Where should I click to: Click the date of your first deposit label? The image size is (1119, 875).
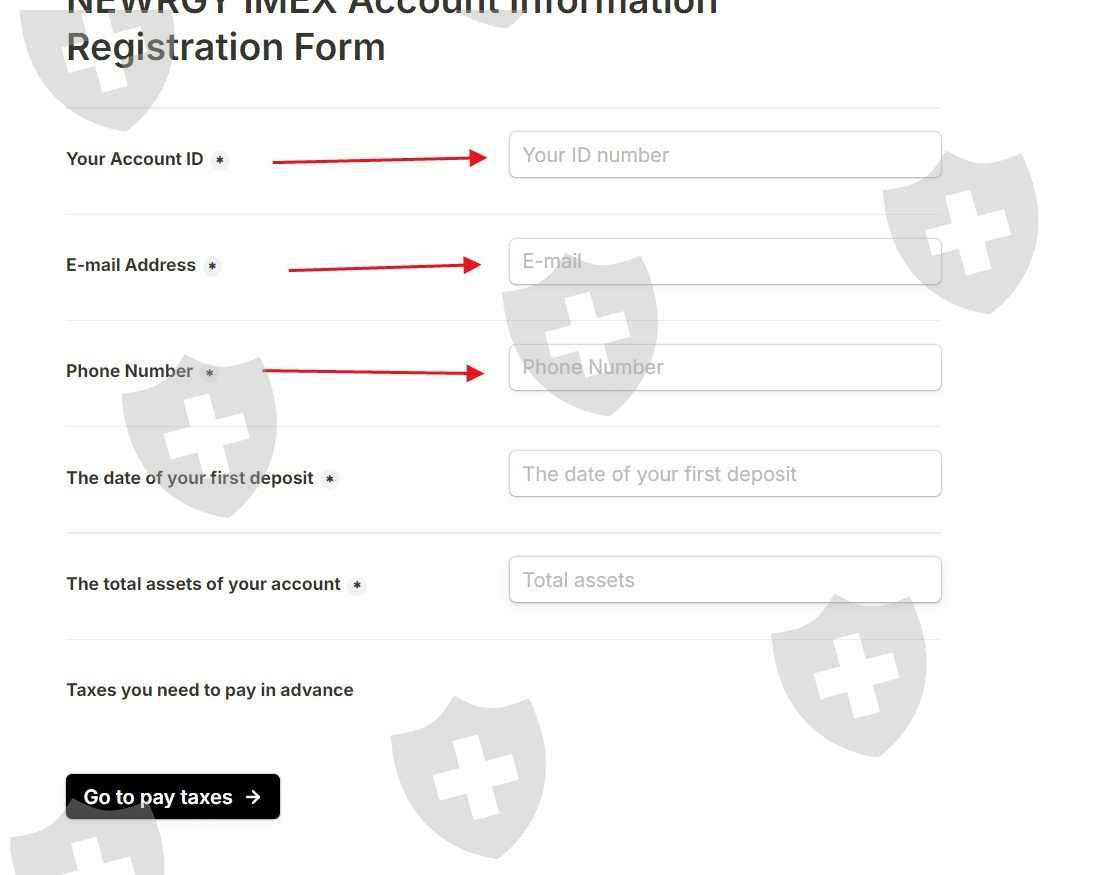click(x=190, y=478)
